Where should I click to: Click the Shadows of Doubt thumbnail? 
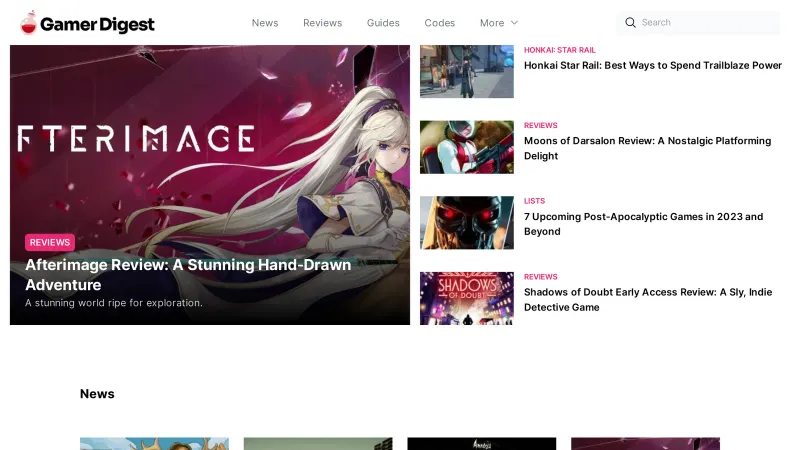(x=466, y=298)
